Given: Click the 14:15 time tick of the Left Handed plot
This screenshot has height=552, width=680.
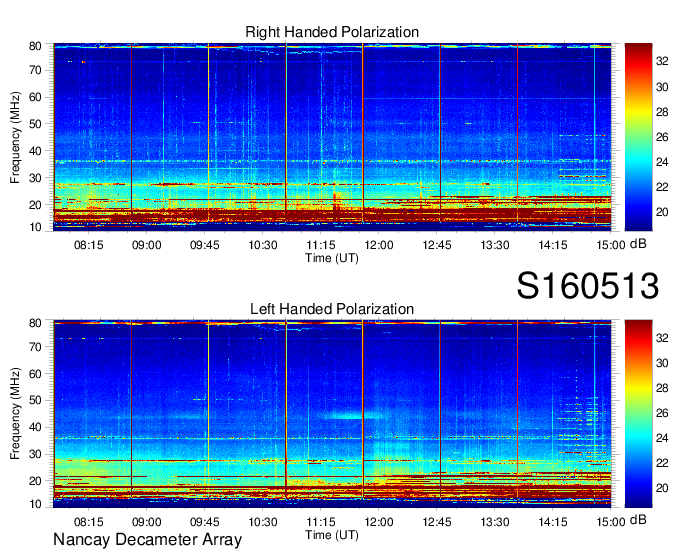Looking at the screenshot, I should point(553,522).
